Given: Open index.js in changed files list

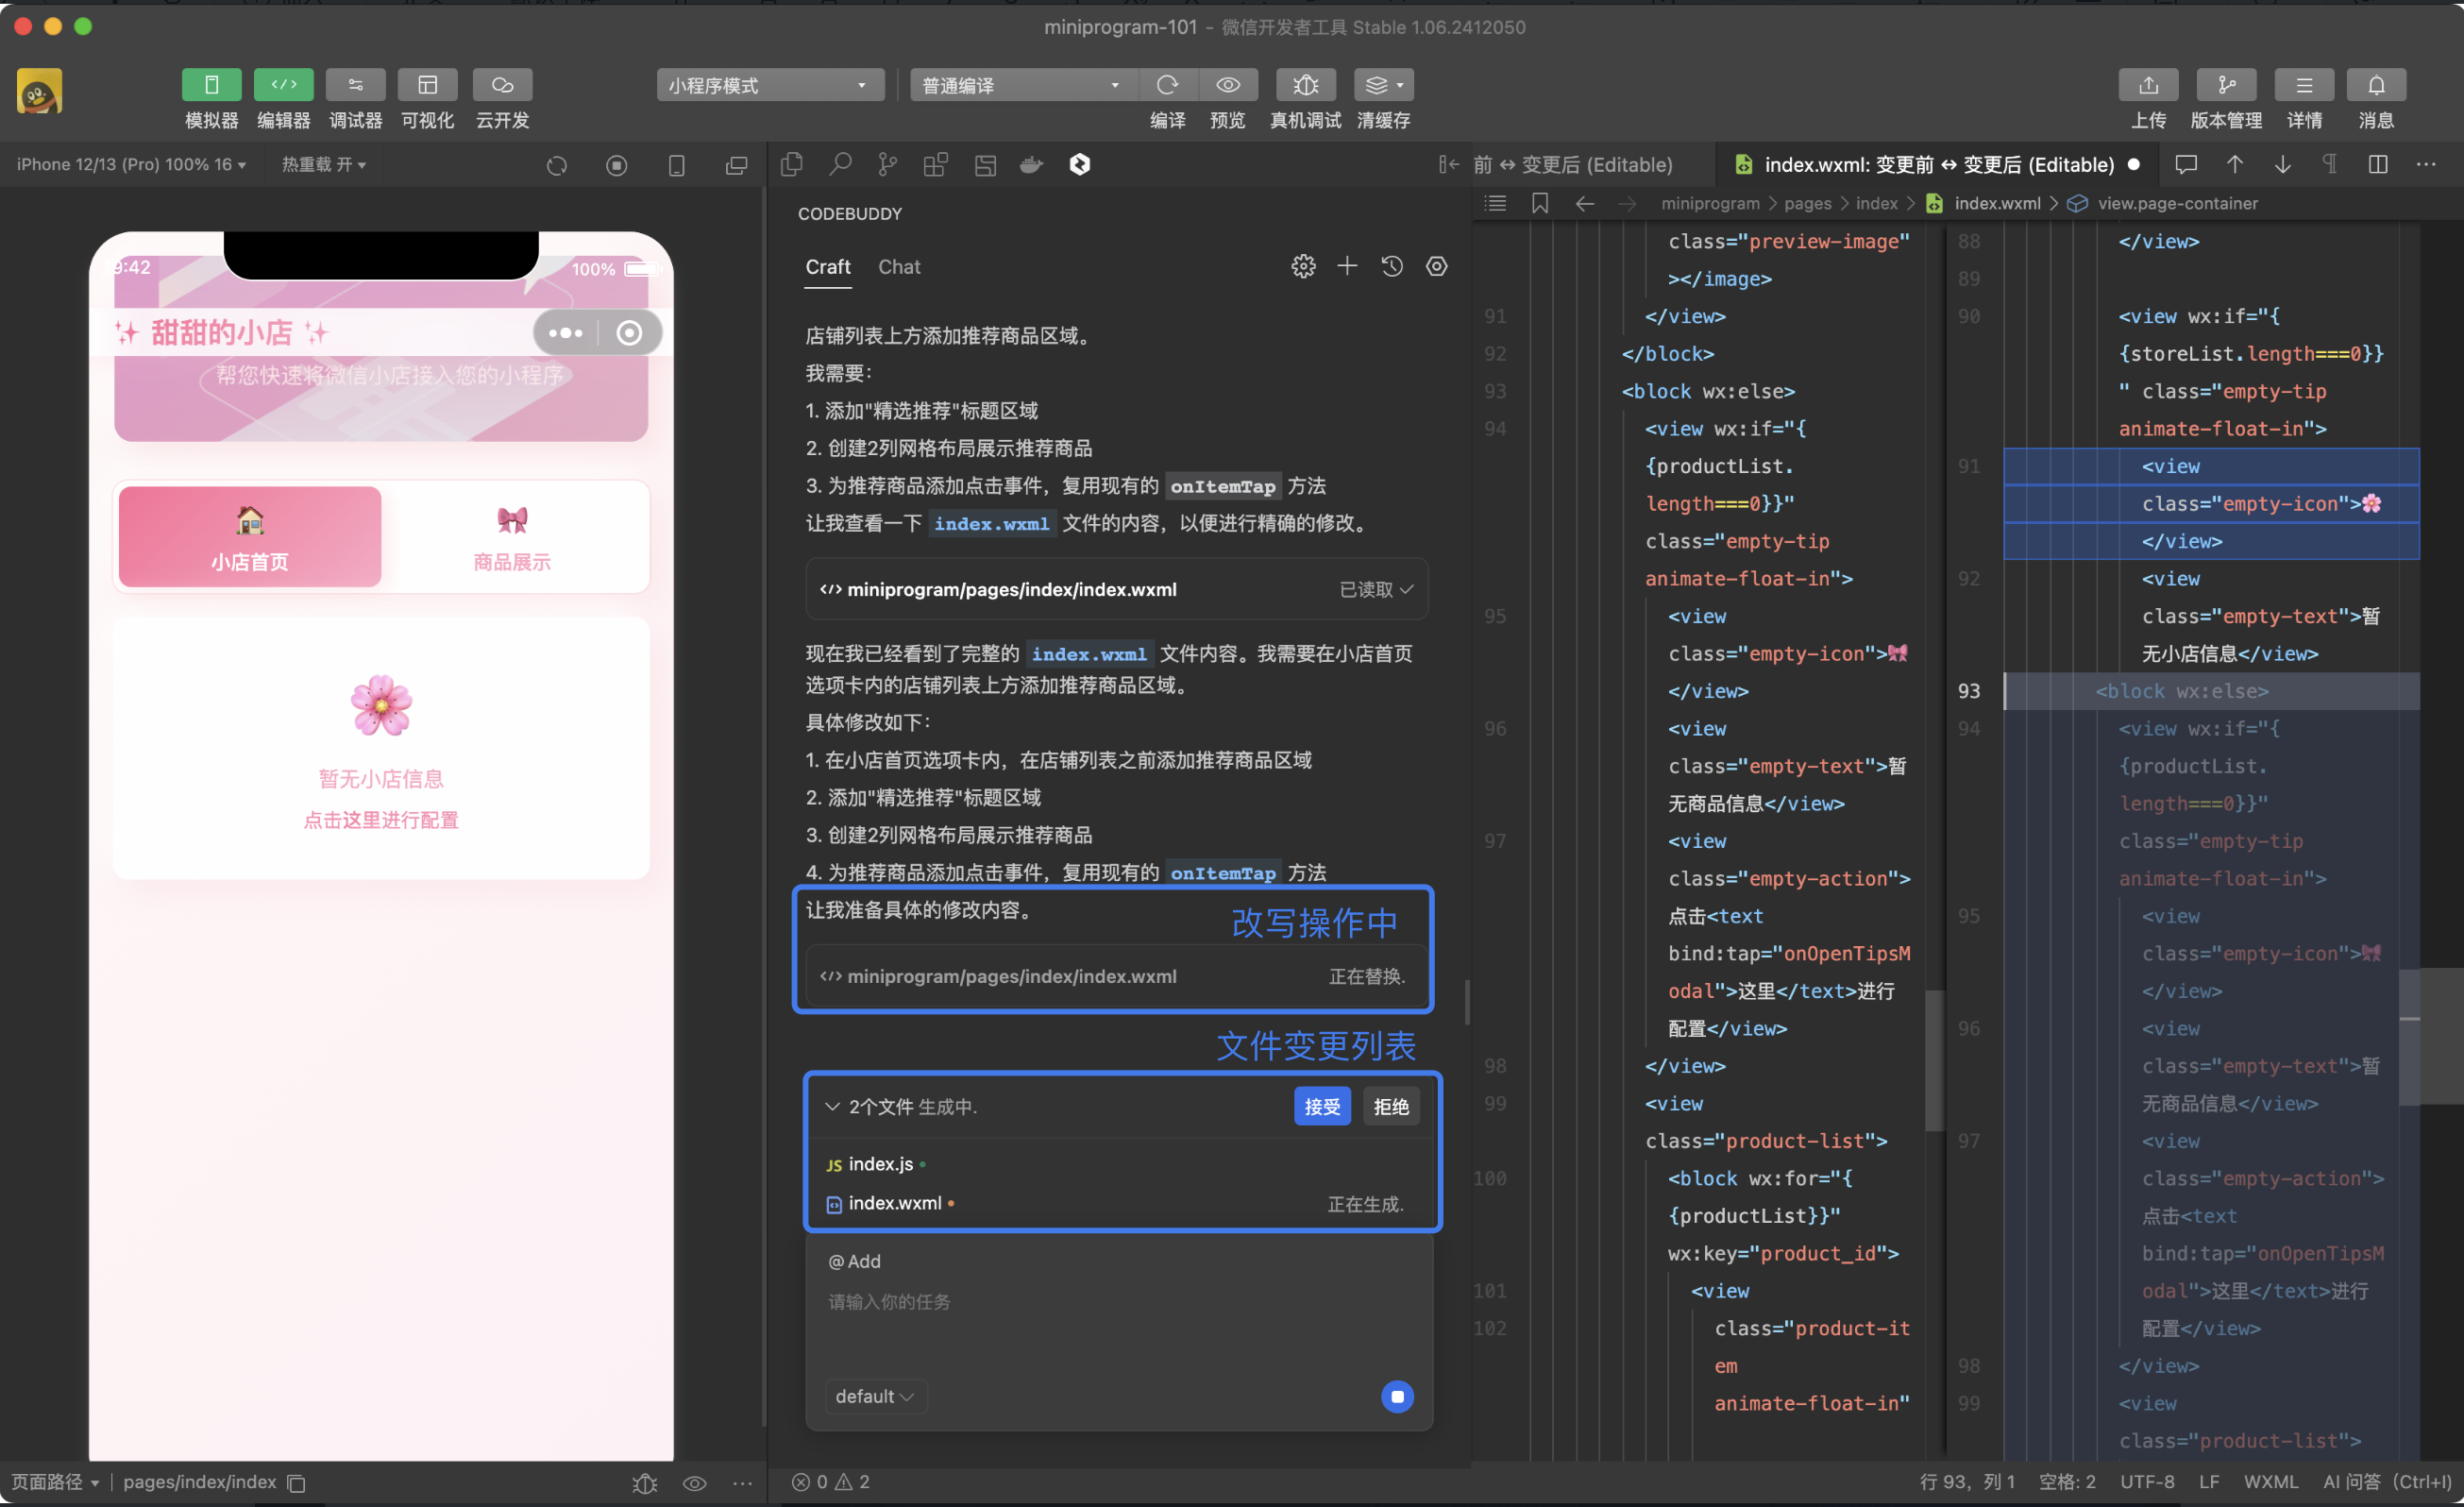Looking at the screenshot, I should (x=880, y=1164).
